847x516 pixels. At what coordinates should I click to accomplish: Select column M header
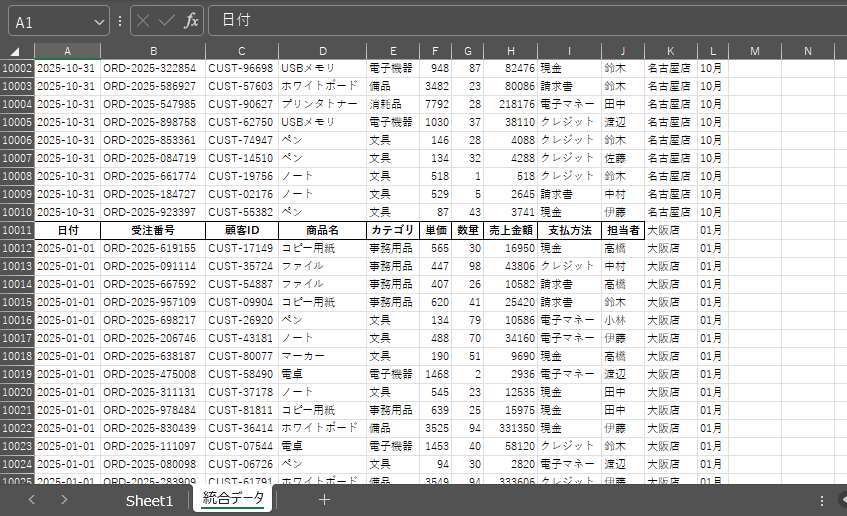tap(754, 50)
